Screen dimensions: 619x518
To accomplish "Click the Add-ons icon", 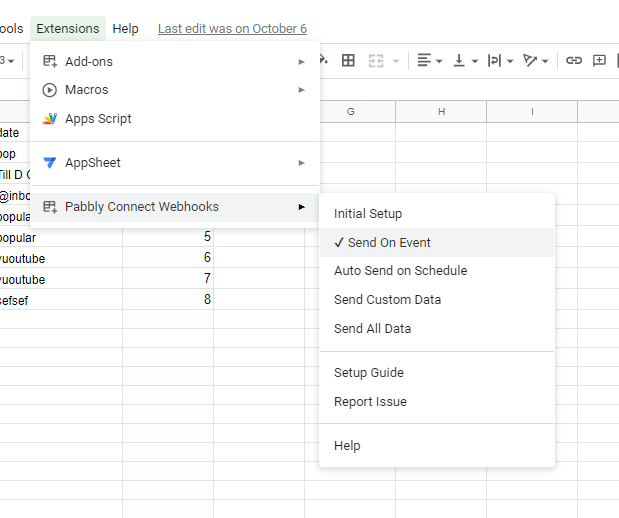I will pos(50,61).
